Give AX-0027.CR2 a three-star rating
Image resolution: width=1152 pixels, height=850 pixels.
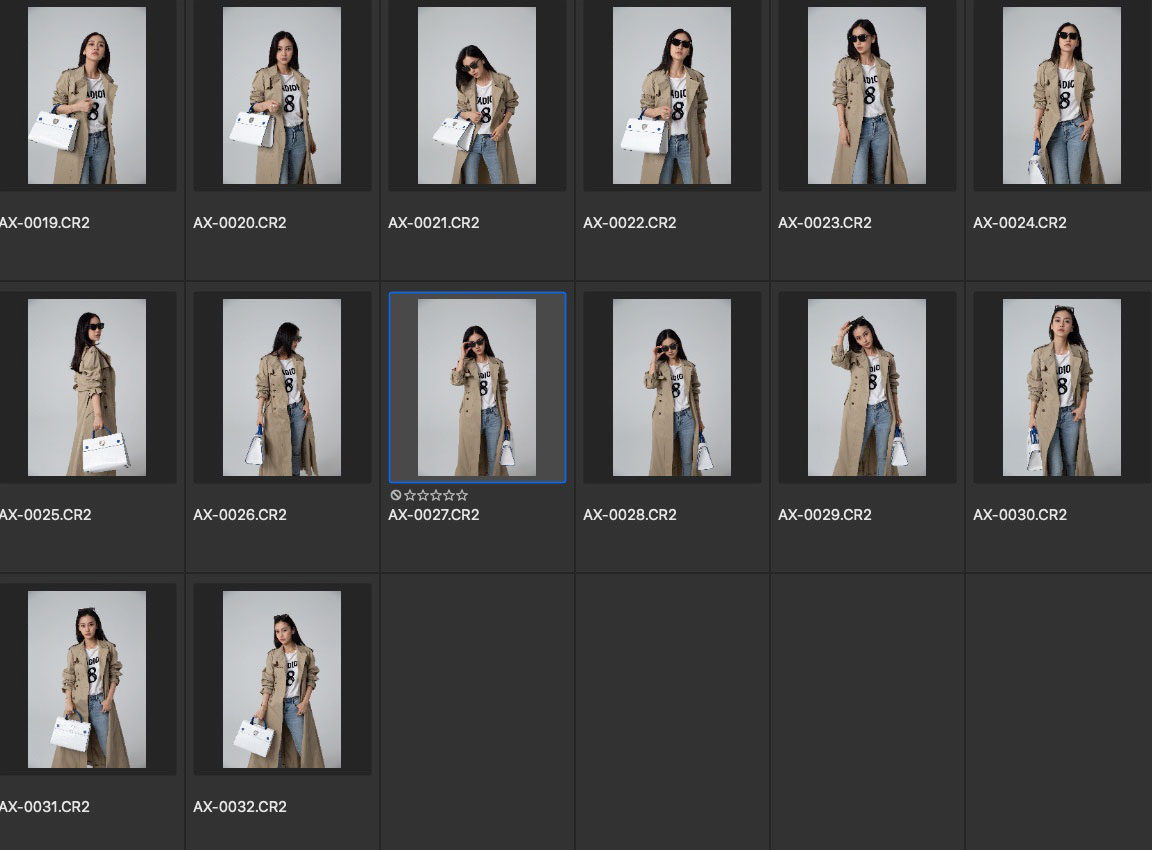(x=436, y=495)
